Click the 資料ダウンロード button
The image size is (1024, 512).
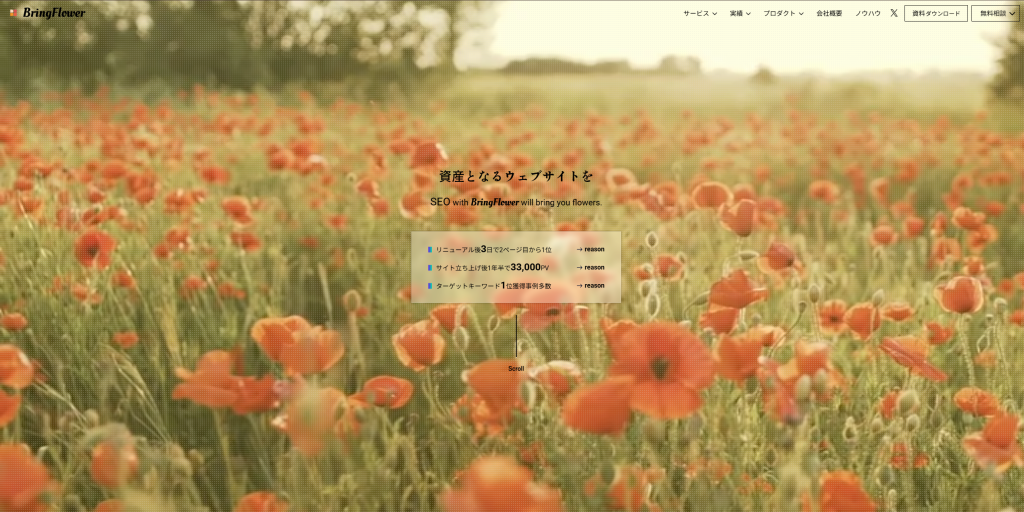(x=936, y=13)
